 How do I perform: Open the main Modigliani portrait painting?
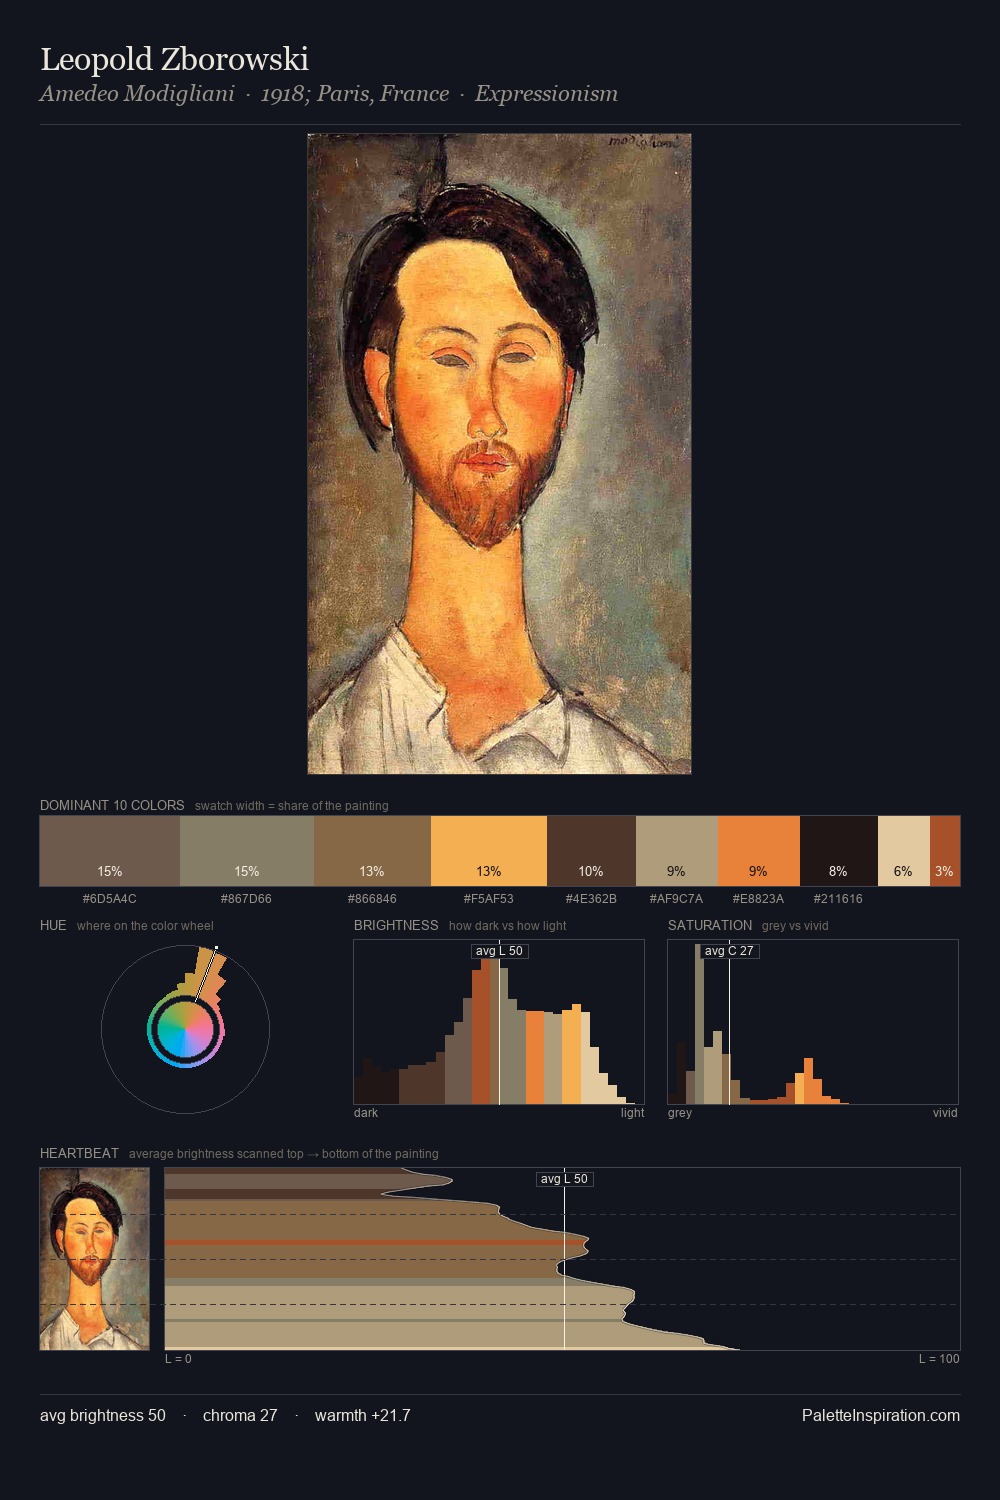499,454
